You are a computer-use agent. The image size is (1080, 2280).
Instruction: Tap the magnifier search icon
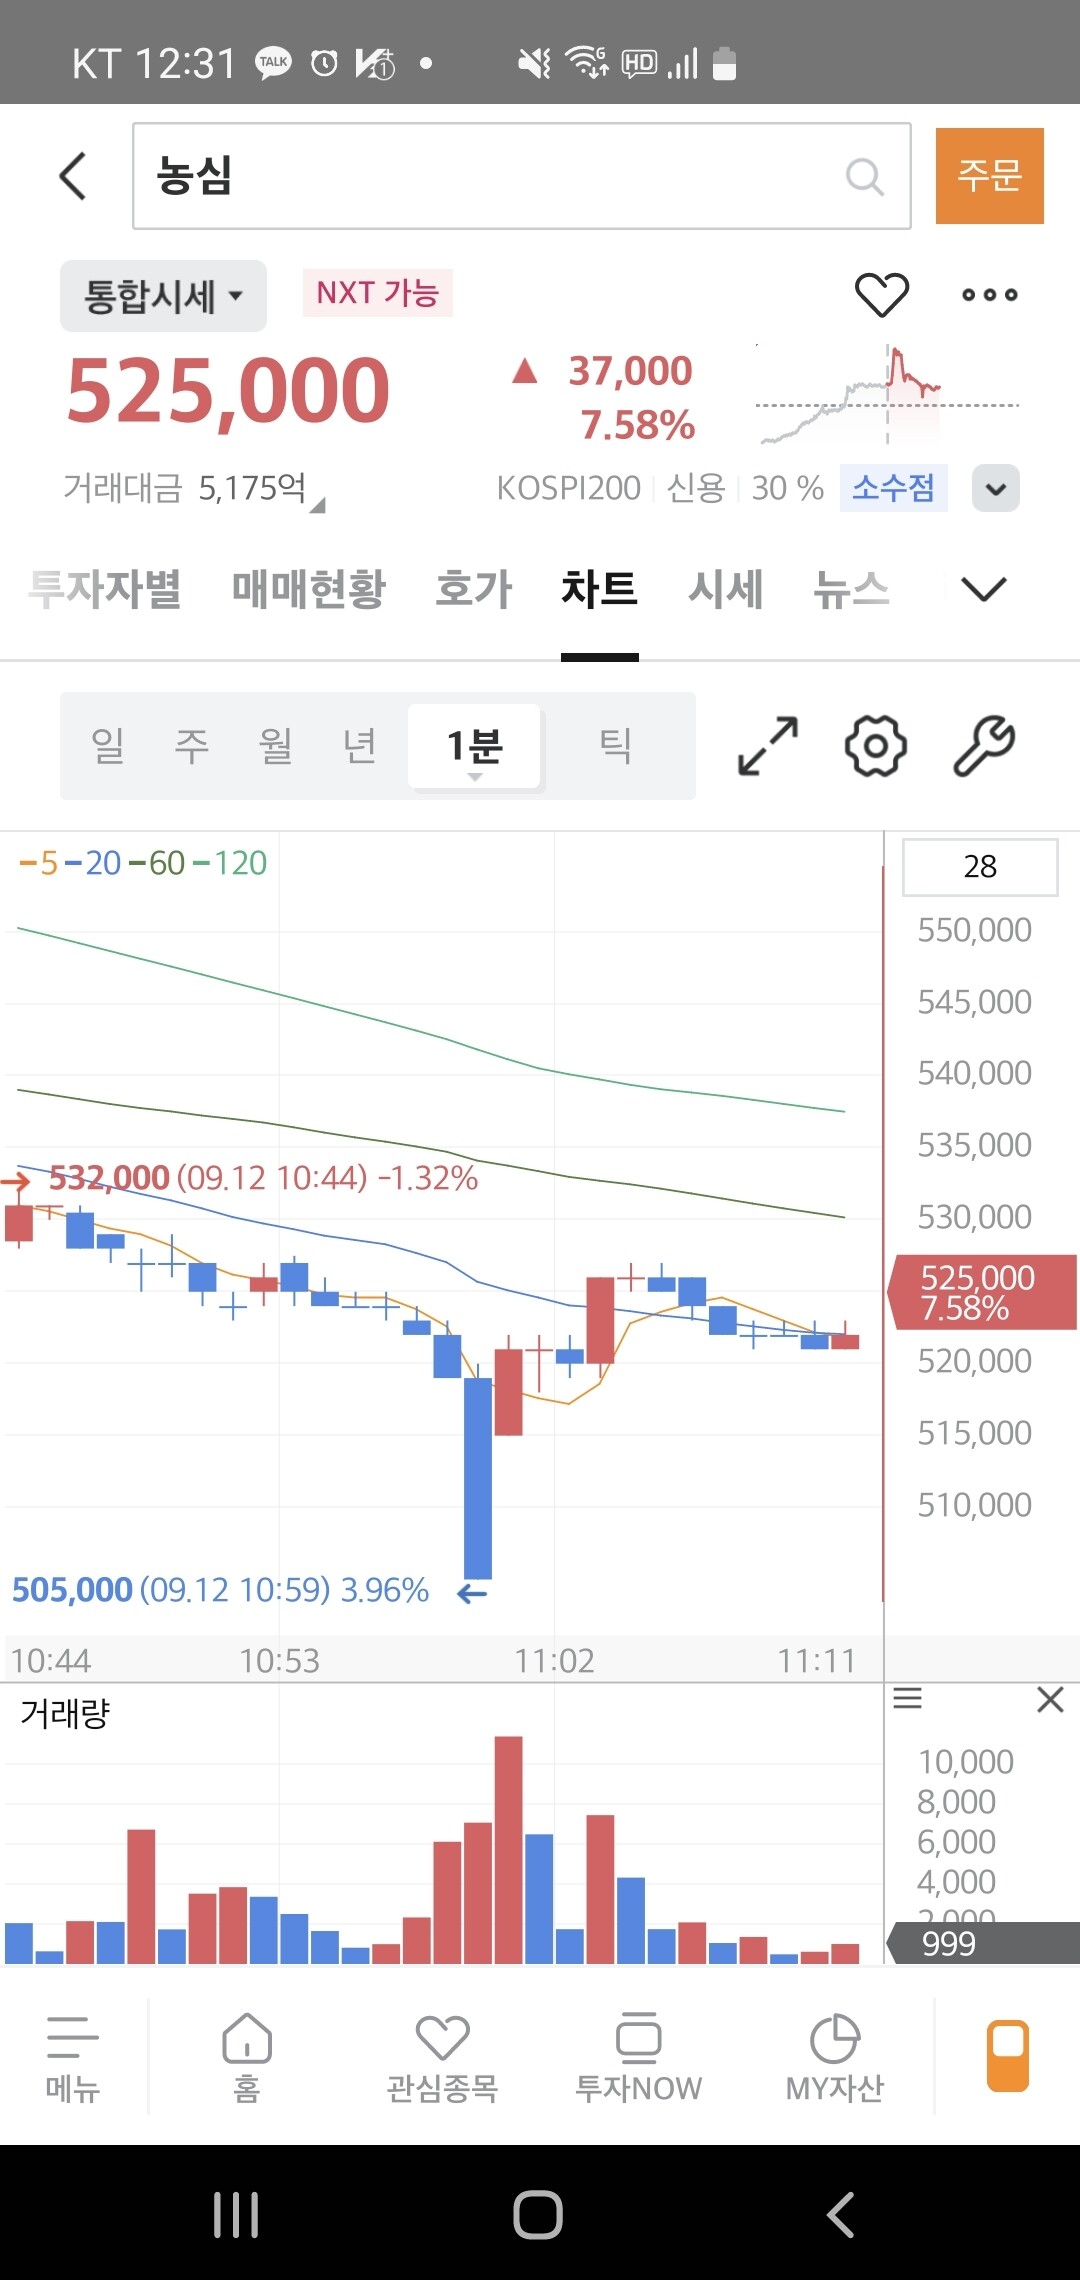pyautogui.click(x=864, y=177)
